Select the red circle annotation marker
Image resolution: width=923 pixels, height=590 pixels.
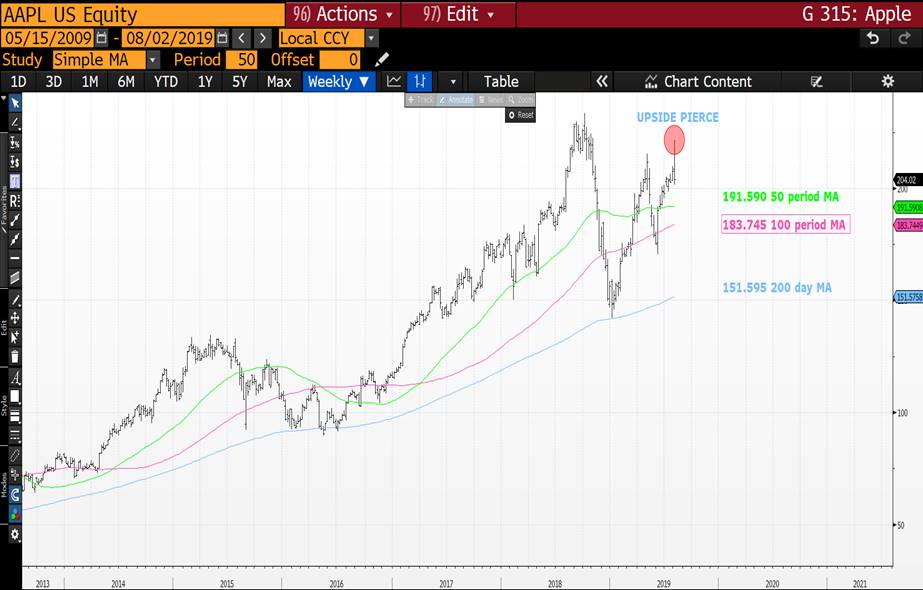pos(674,141)
